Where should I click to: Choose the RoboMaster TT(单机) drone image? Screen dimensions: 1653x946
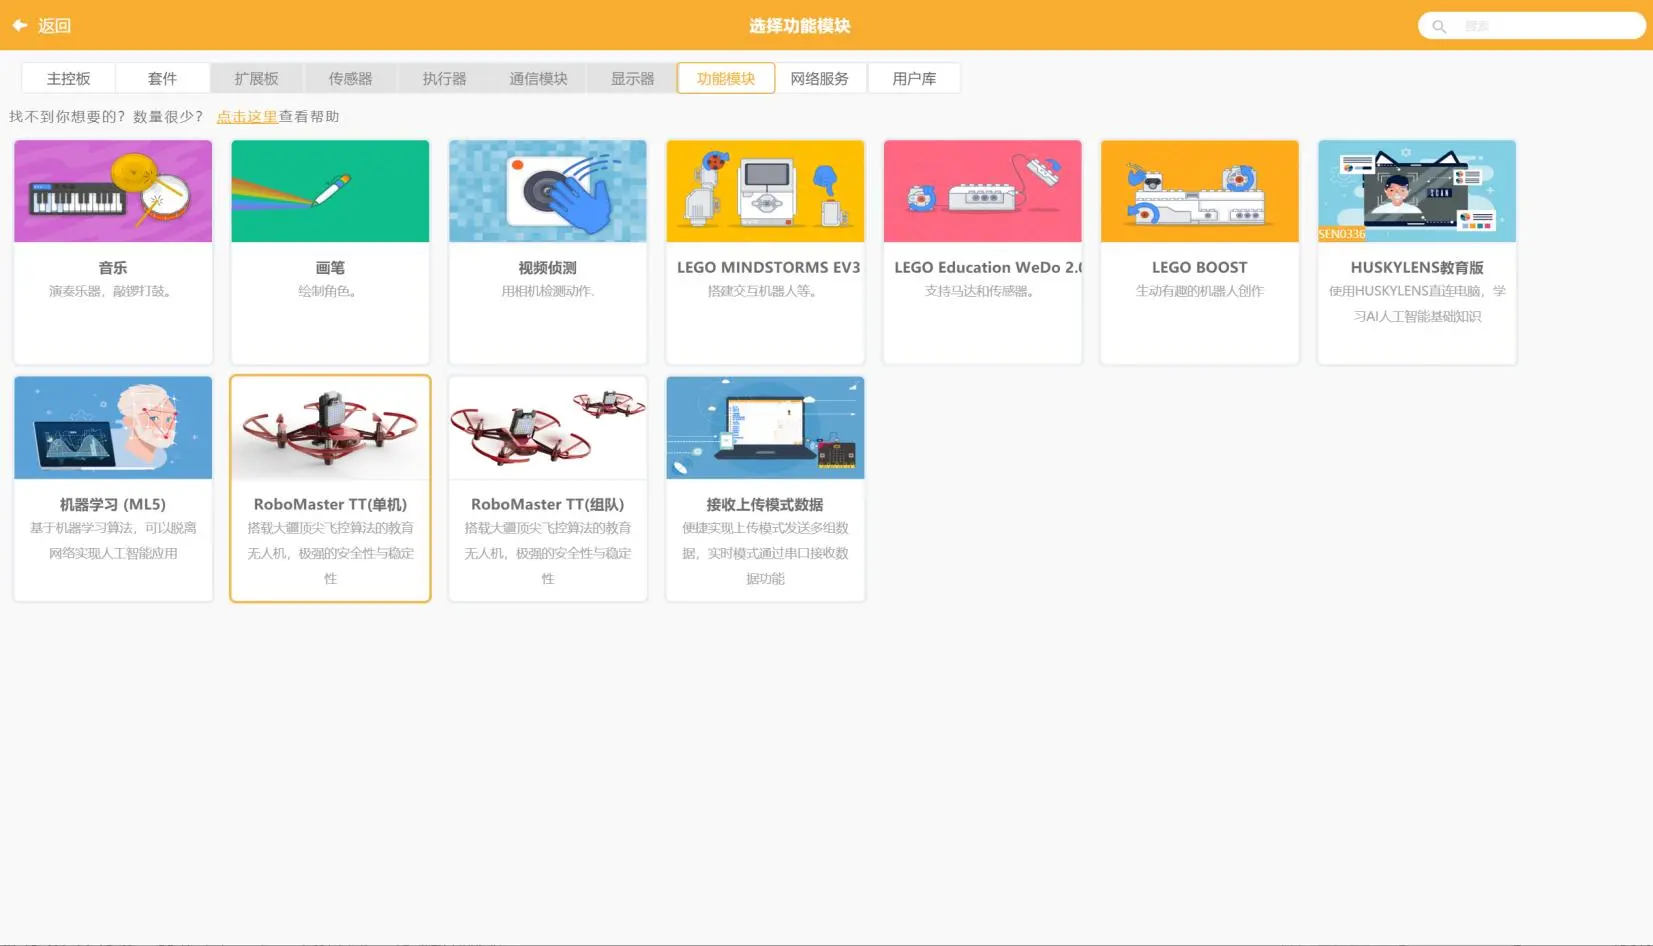330,428
